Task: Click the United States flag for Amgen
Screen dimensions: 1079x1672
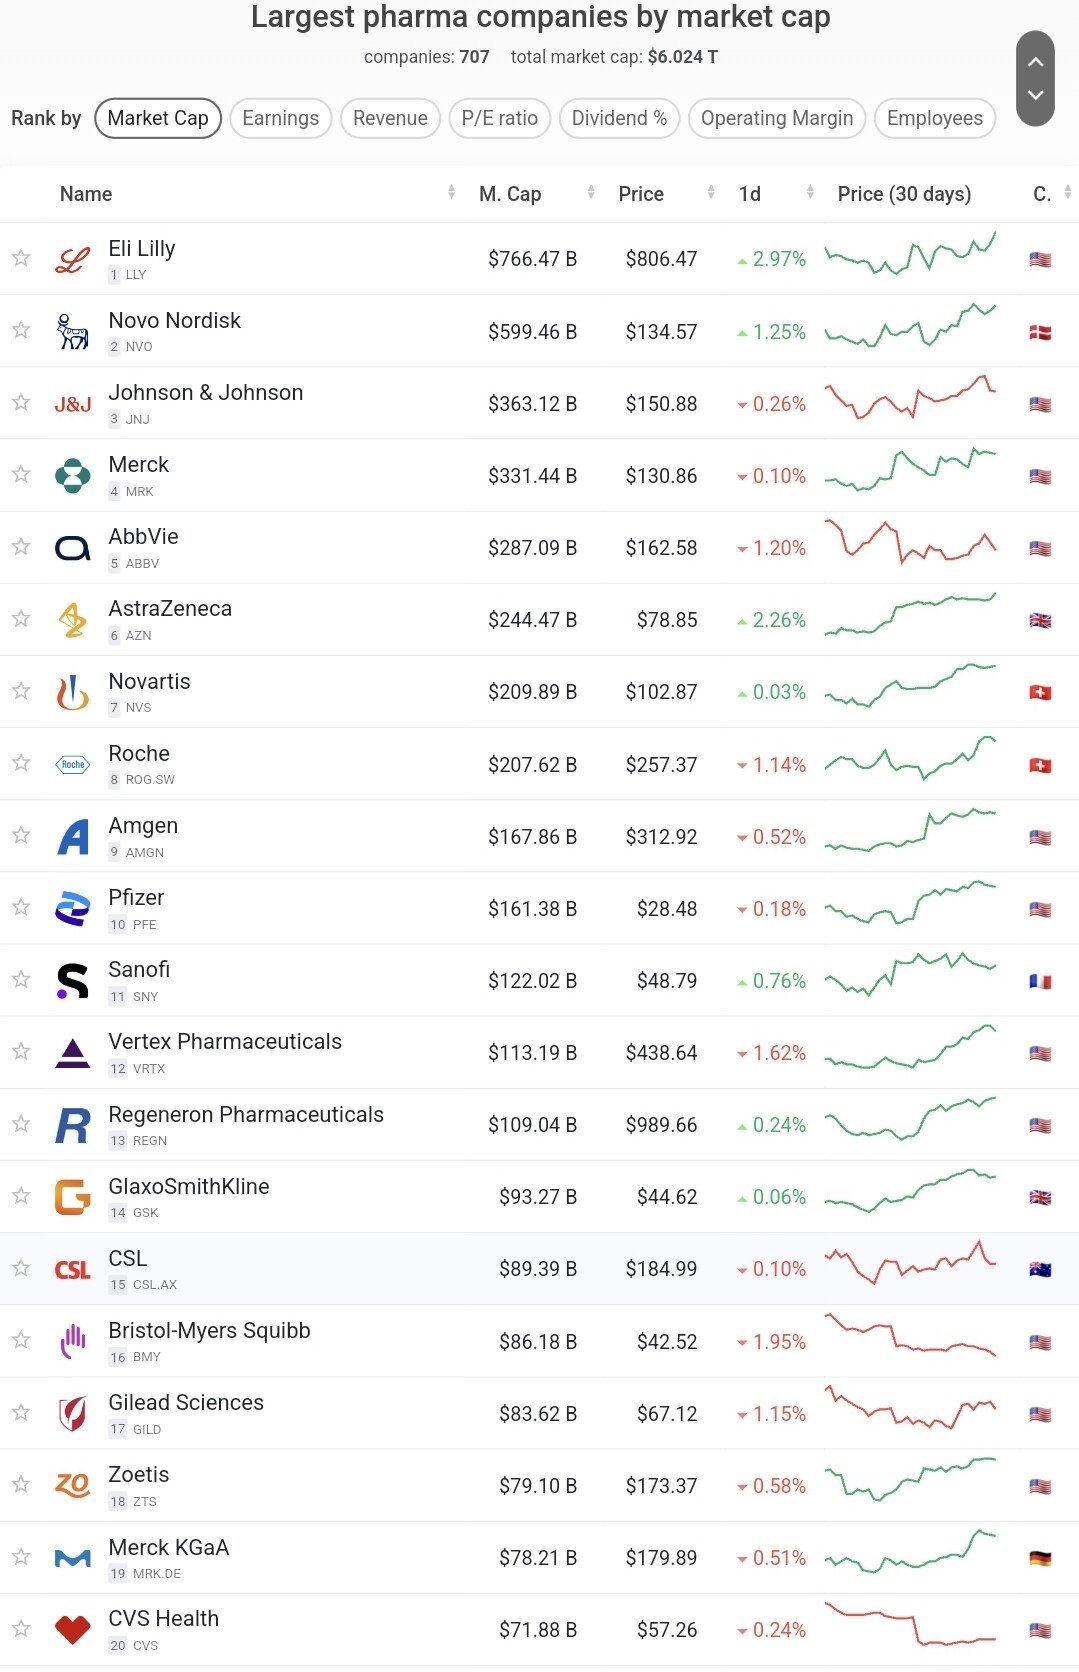Action: 1040,838
